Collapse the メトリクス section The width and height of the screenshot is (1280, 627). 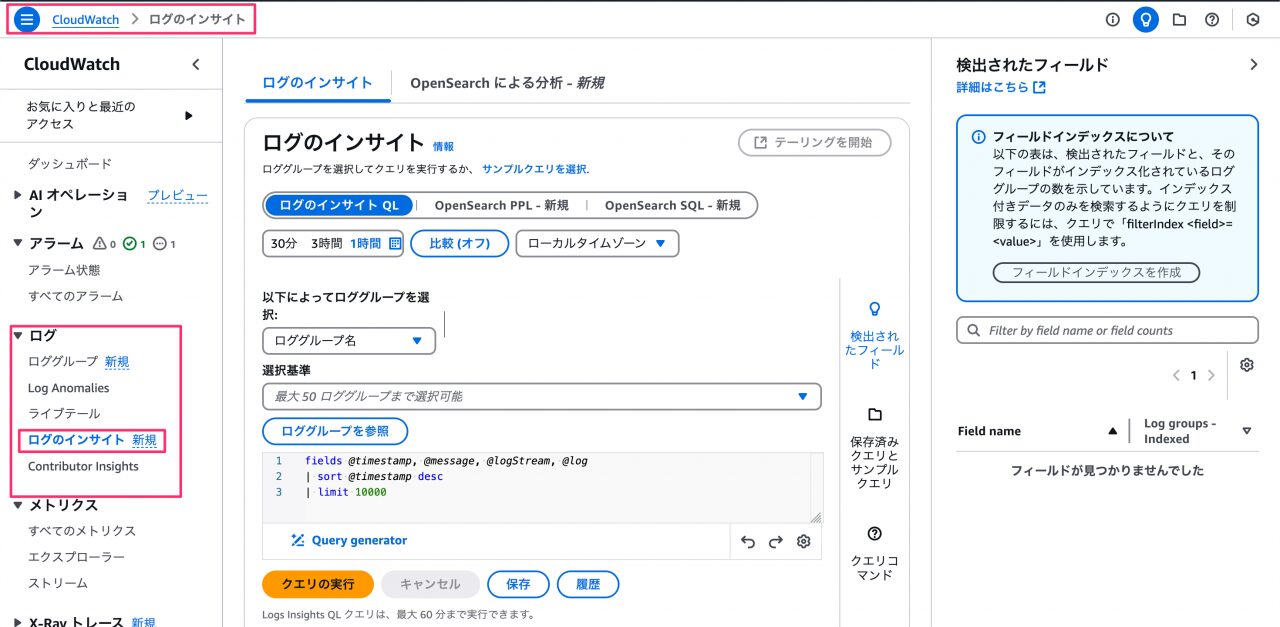(18, 505)
